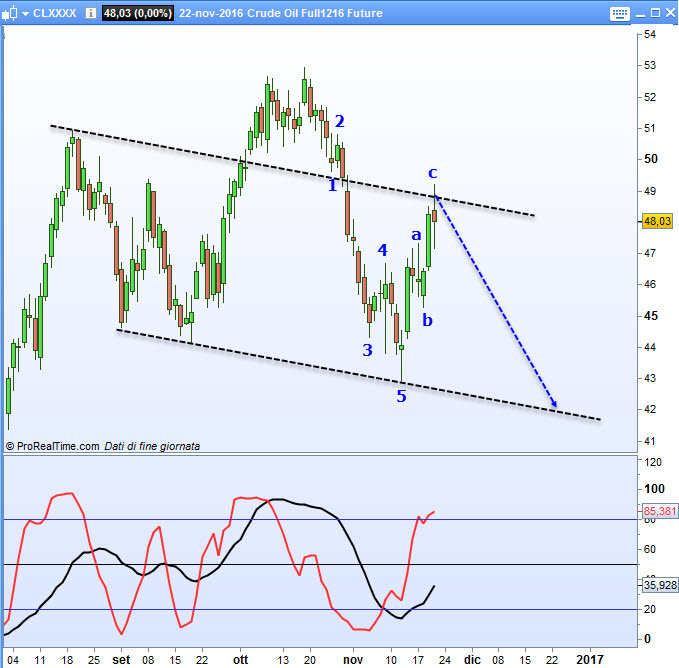679x668 pixels.
Task: Click the CLXXXX ticker symbol
Action: (55, 13)
